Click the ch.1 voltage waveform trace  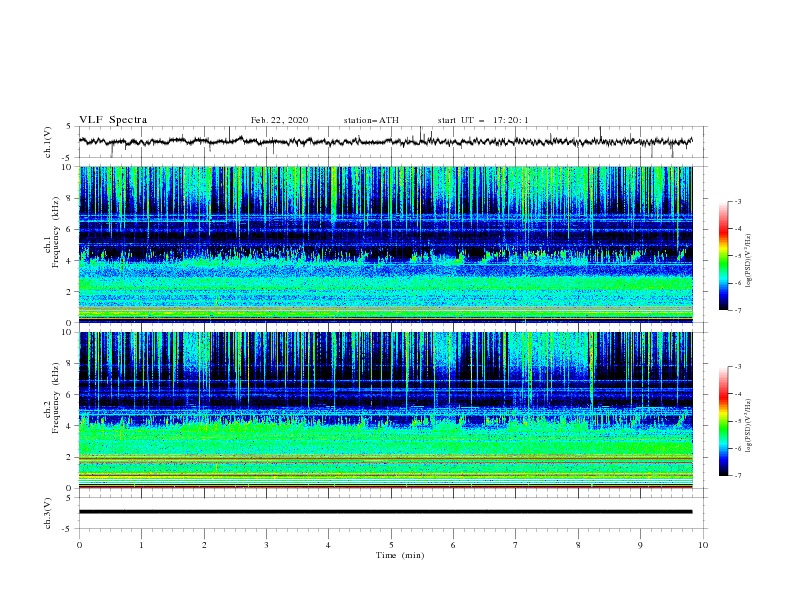pos(385,141)
